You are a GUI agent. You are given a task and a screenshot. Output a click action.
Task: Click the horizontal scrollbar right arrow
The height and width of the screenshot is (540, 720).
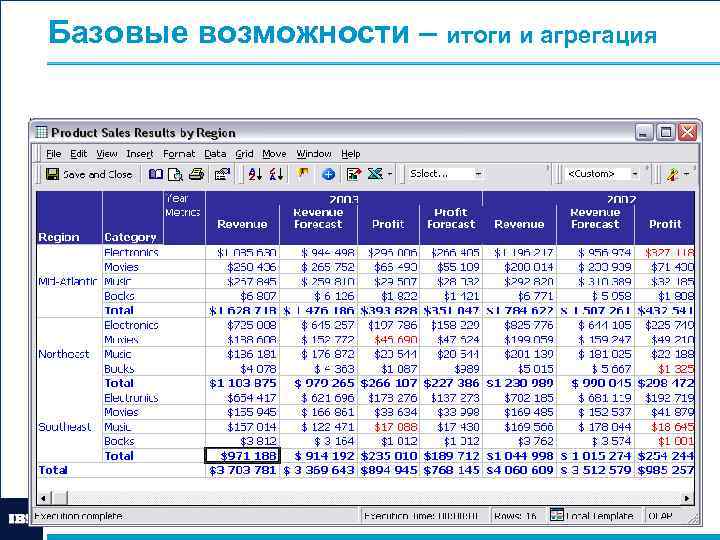pyautogui.click(x=687, y=498)
